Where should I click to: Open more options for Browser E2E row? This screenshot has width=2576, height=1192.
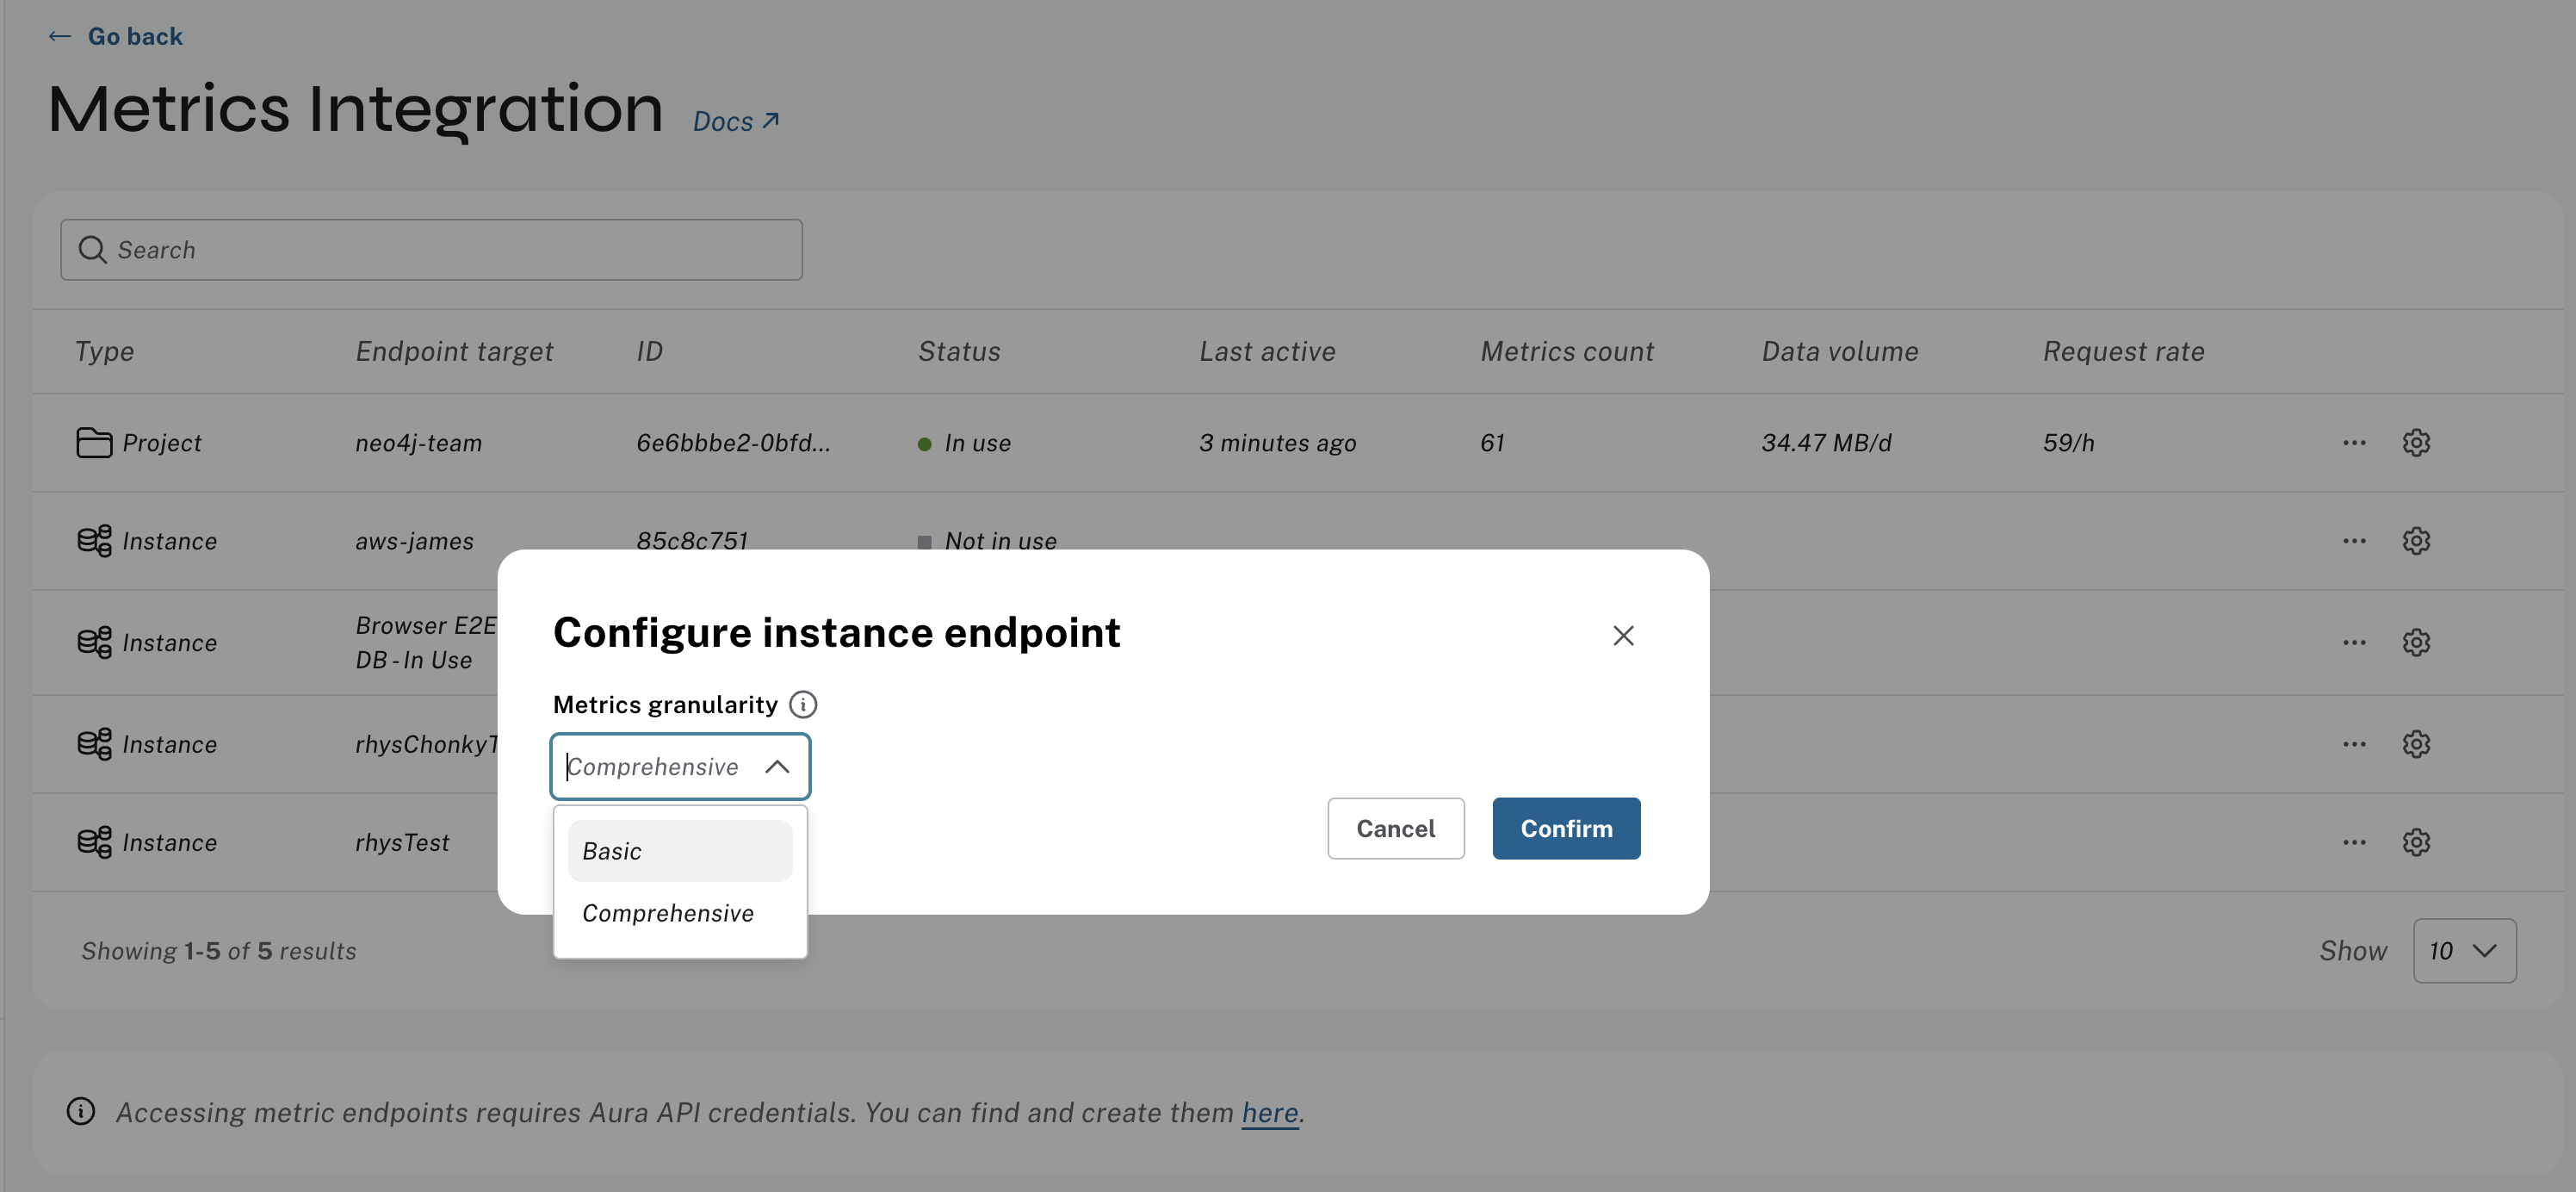(2354, 642)
